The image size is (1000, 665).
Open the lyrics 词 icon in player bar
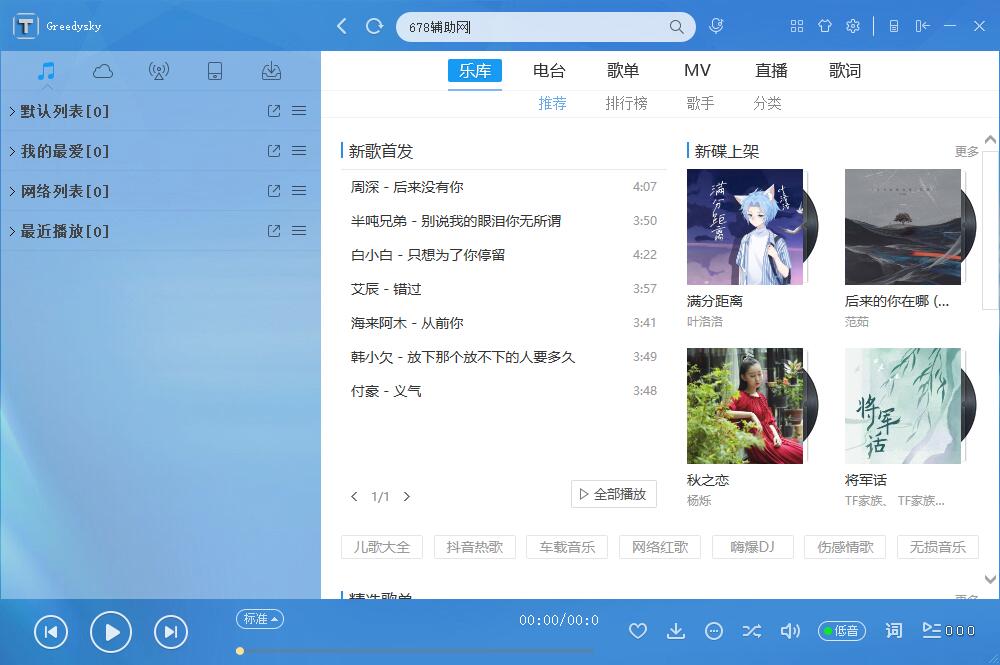[x=894, y=630]
